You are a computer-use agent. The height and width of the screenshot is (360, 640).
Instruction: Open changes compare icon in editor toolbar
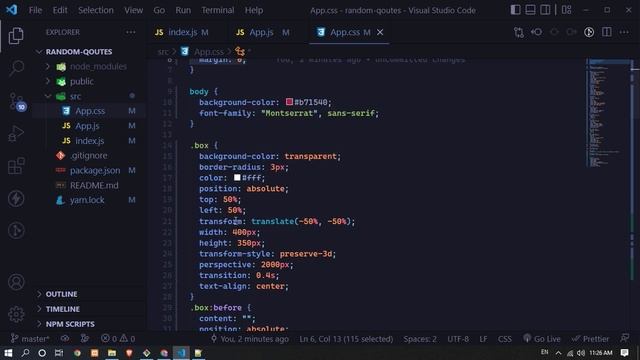pos(519,32)
